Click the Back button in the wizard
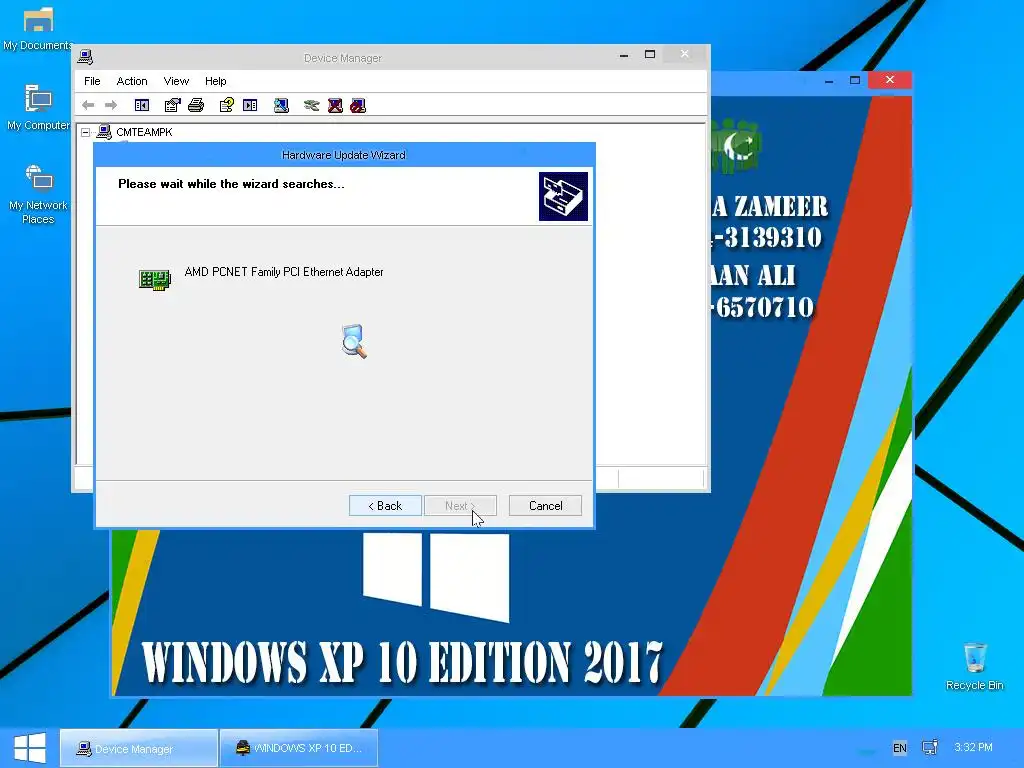Image resolution: width=1024 pixels, height=768 pixels. tap(385, 505)
